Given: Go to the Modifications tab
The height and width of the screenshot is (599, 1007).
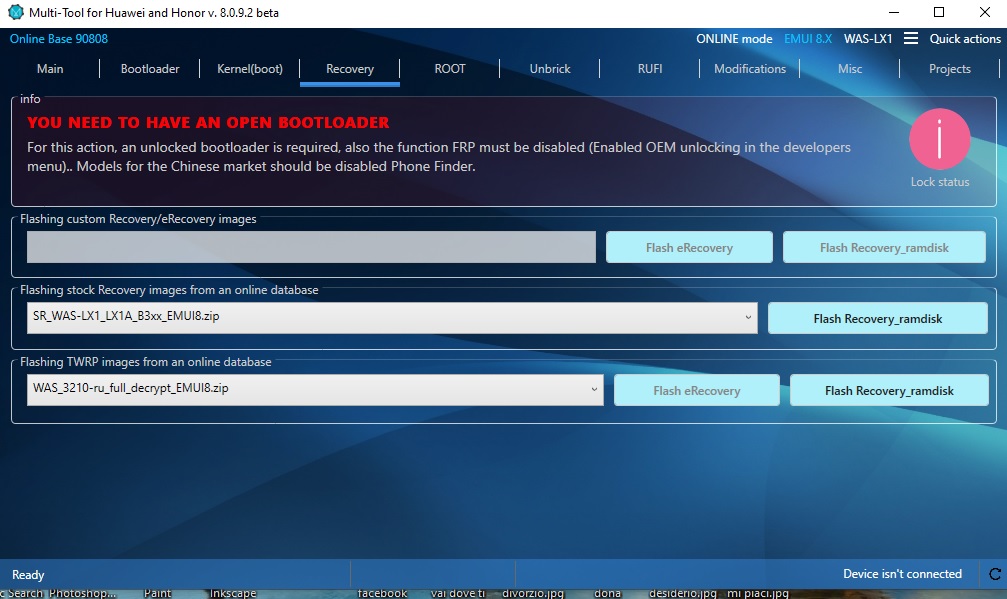Looking at the screenshot, I should [x=750, y=69].
